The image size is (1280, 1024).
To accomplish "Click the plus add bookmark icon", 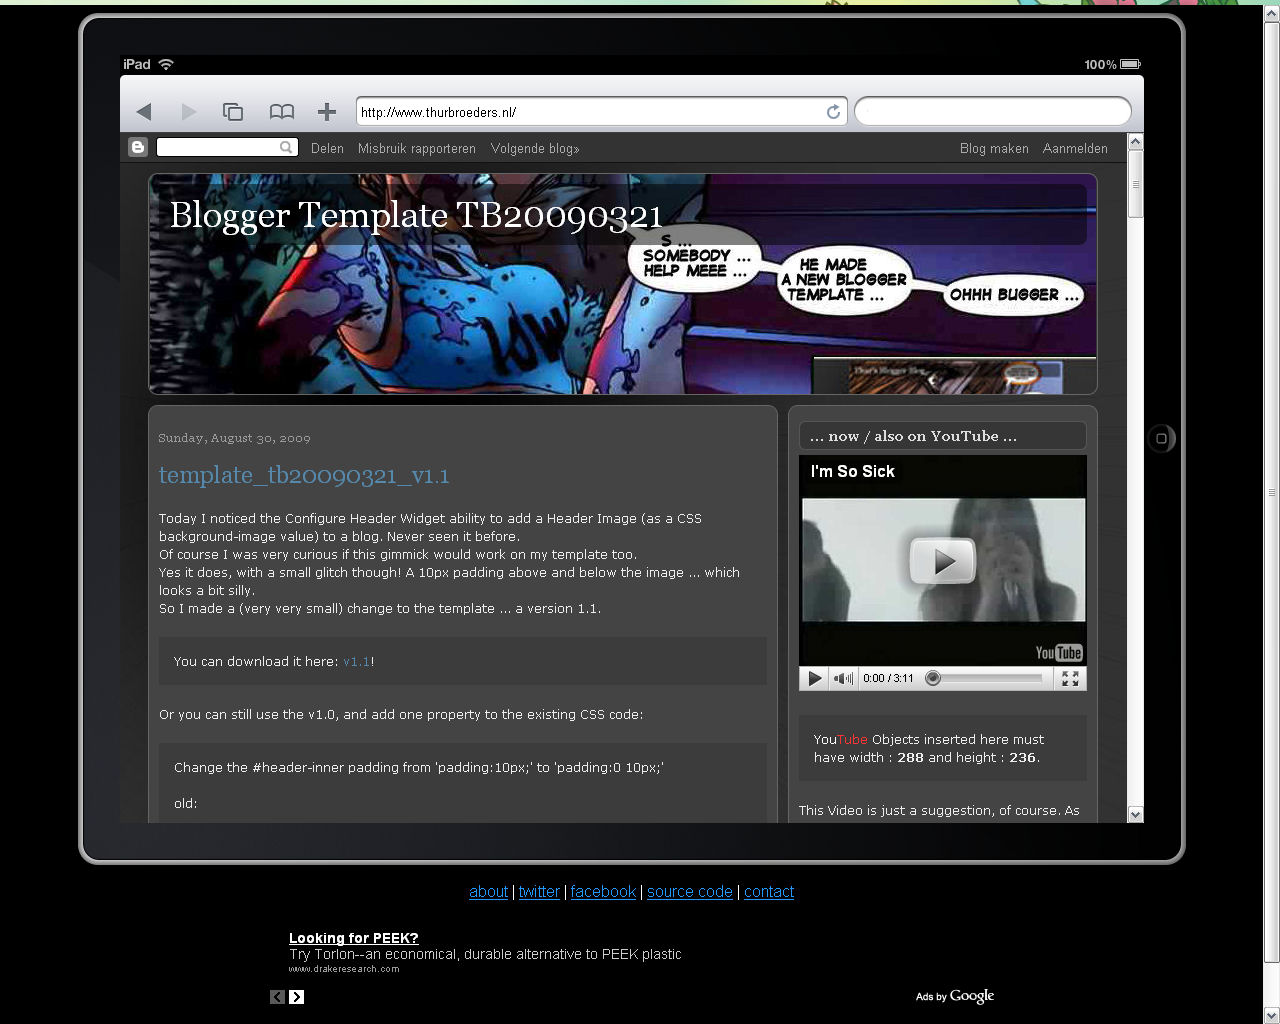I will pos(327,112).
